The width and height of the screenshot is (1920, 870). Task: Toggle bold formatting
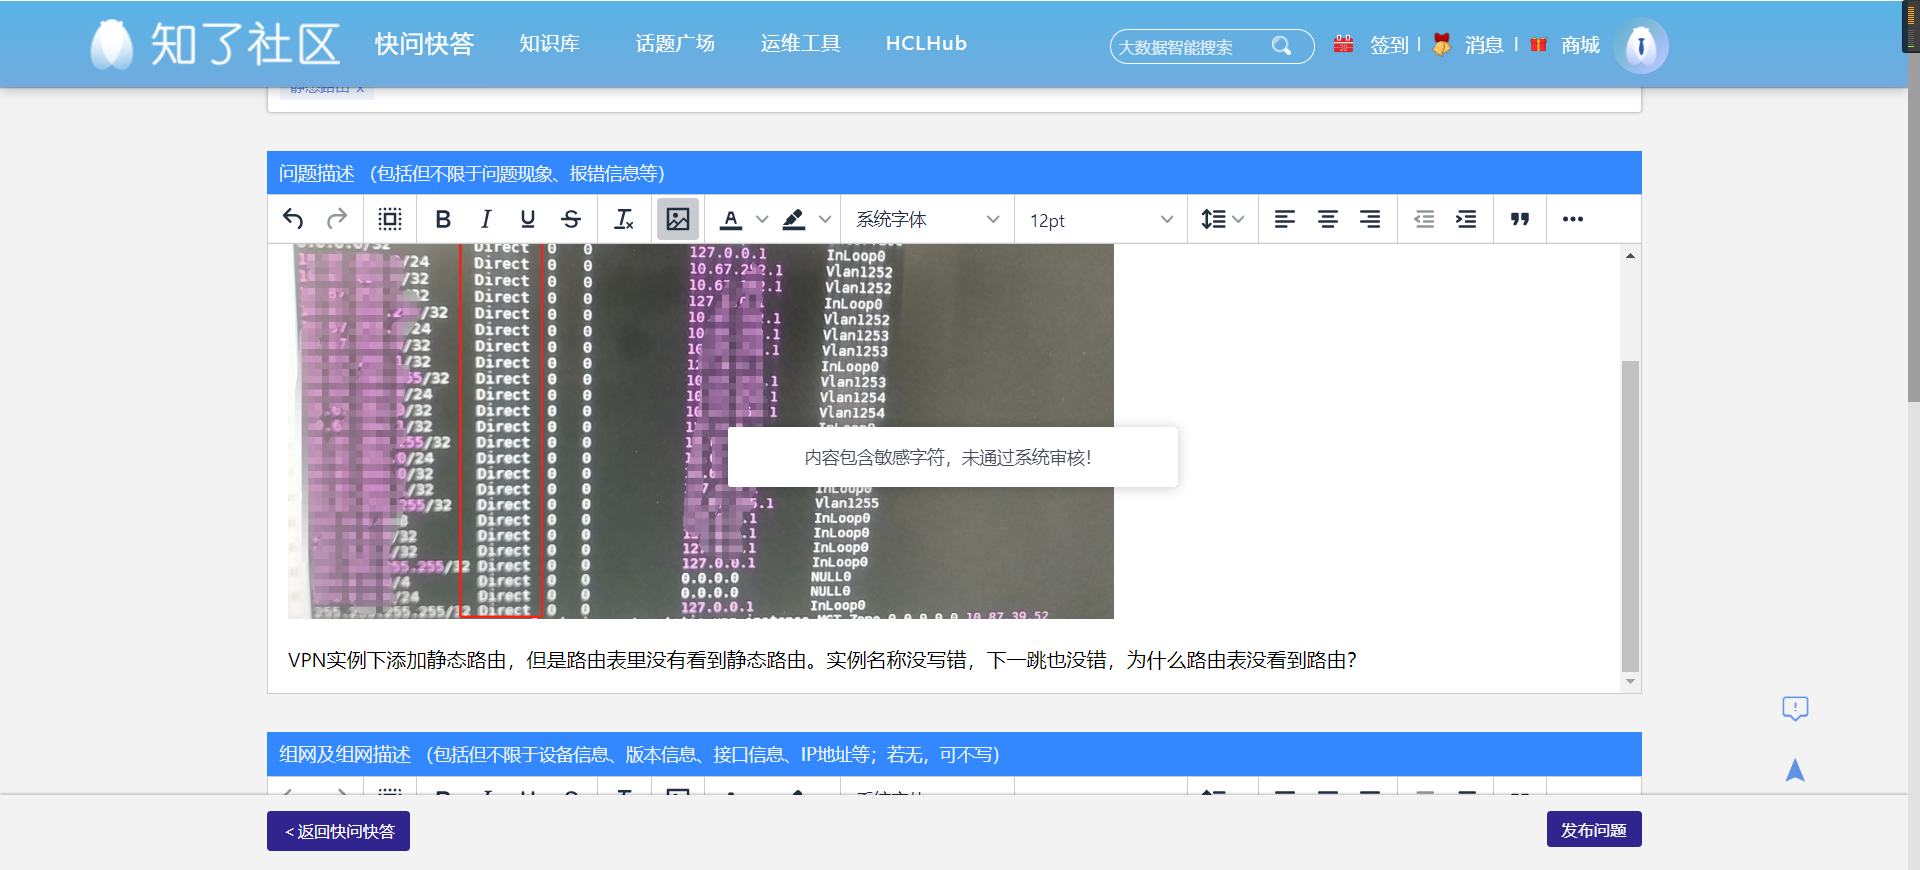[x=443, y=219]
